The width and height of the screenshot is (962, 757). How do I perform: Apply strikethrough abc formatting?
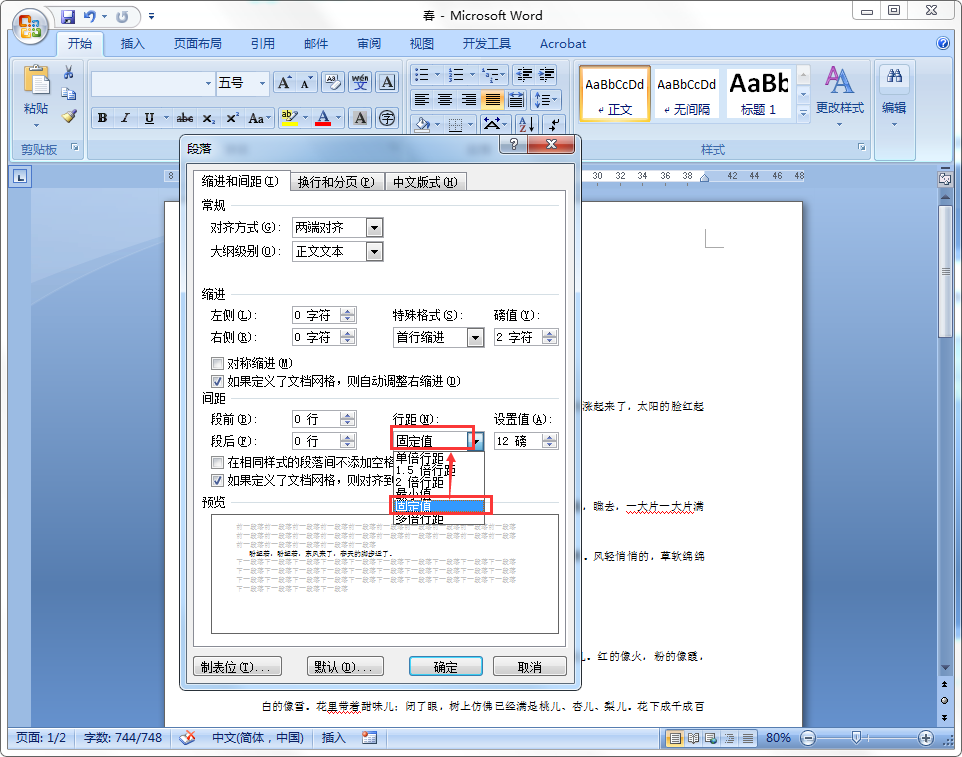pyautogui.click(x=185, y=118)
